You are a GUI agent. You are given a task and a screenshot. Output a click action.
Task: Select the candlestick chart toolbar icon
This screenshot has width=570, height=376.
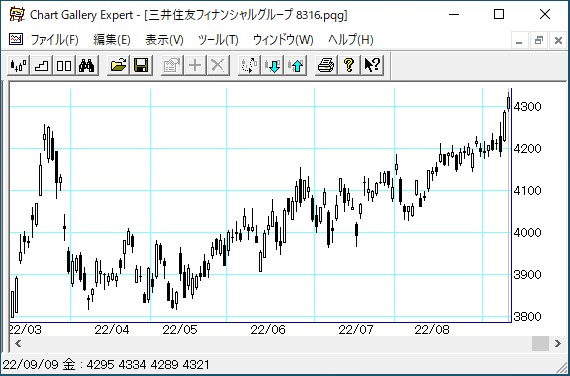pos(19,66)
